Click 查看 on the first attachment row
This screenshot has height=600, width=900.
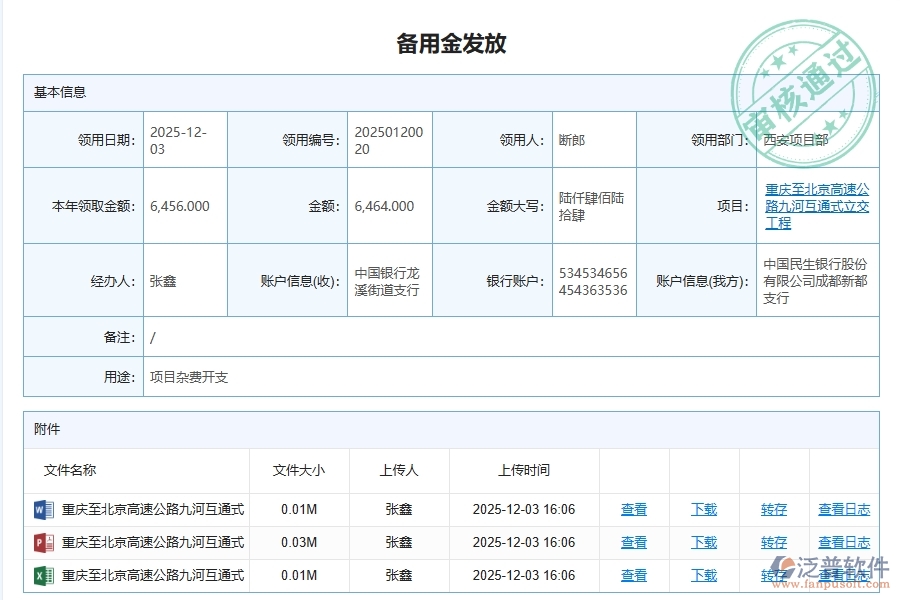(634, 509)
